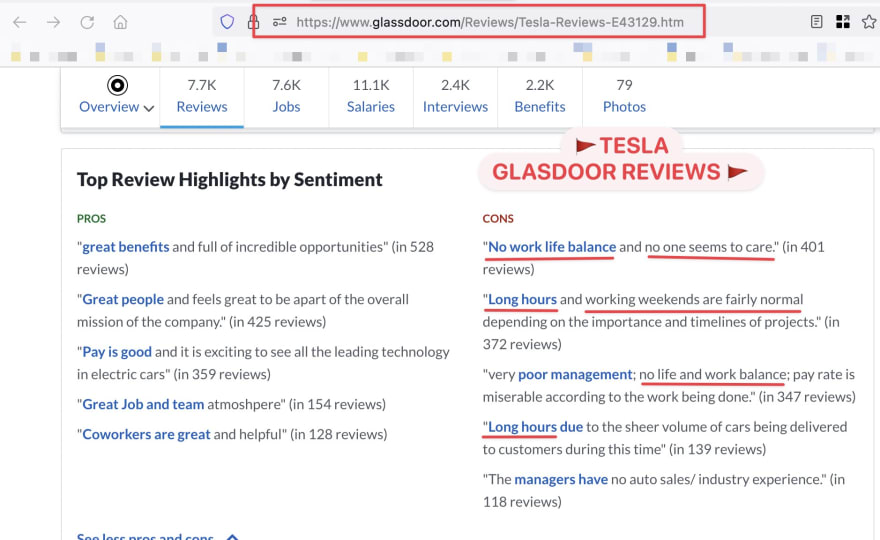Go back with the browser back arrow

[20, 22]
